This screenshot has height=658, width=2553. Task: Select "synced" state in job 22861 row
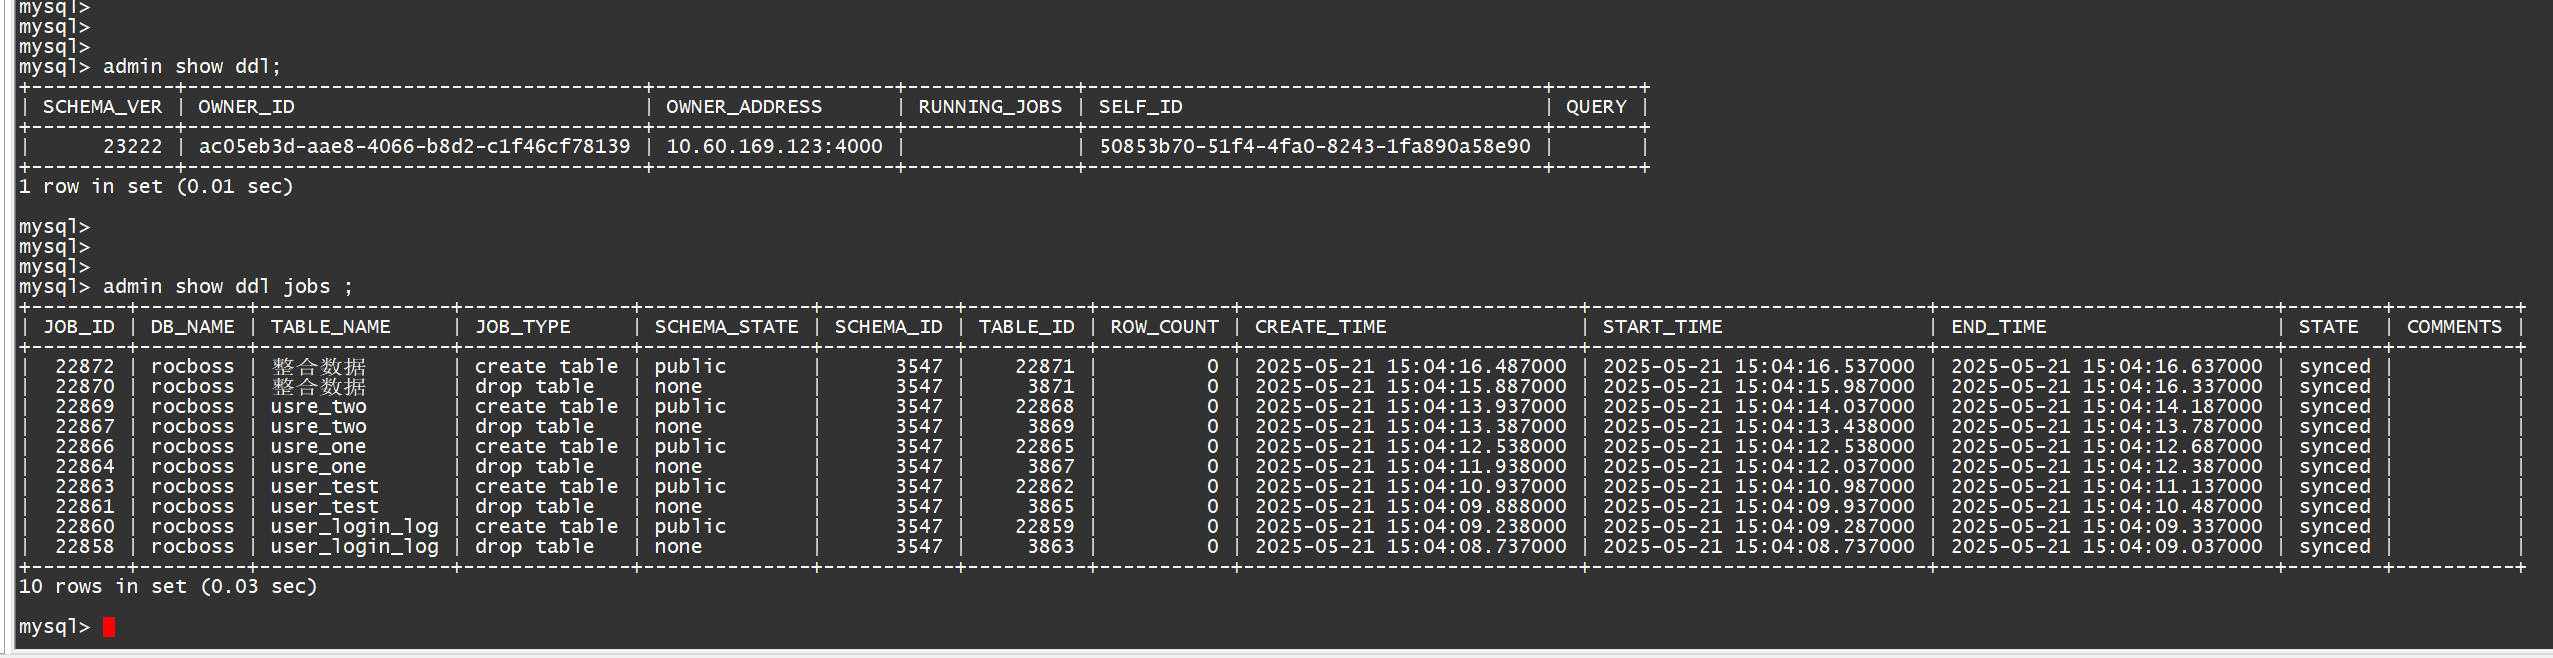[x=2334, y=507]
